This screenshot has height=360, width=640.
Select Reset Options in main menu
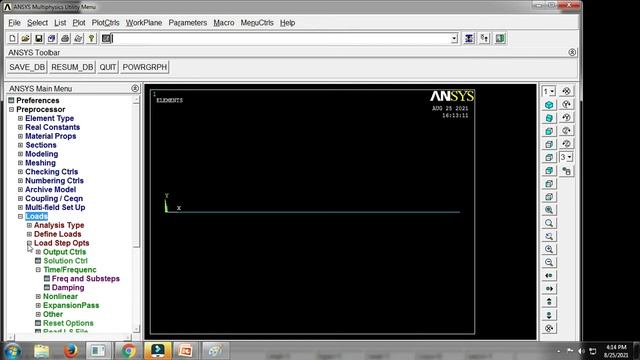[x=68, y=323]
